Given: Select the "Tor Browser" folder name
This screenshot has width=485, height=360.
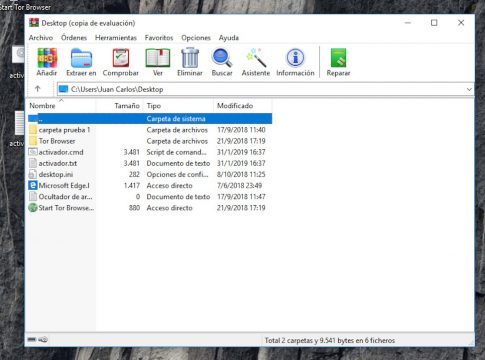Looking at the screenshot, I should (x=57, y=141).
